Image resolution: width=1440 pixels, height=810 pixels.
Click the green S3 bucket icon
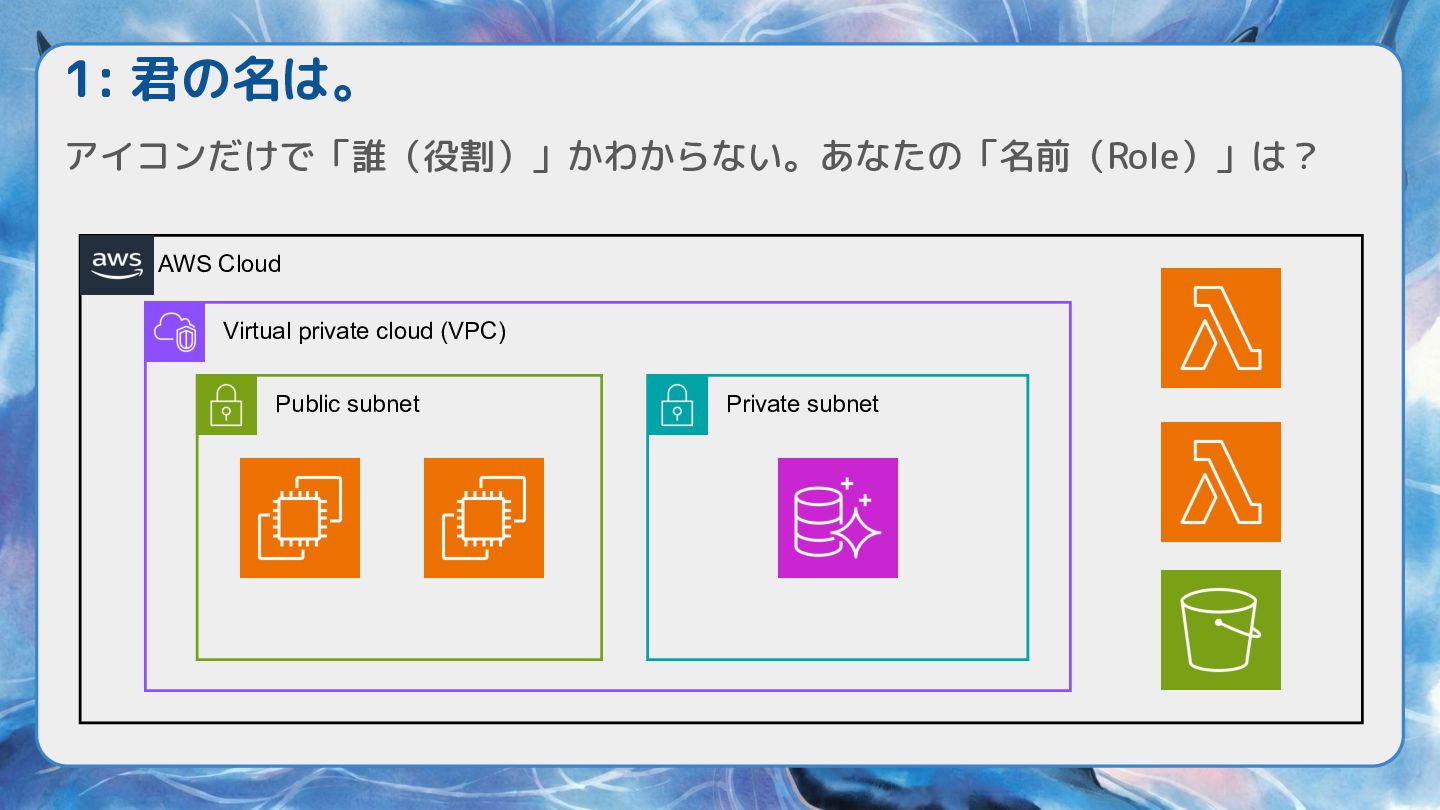(1220, 630)
